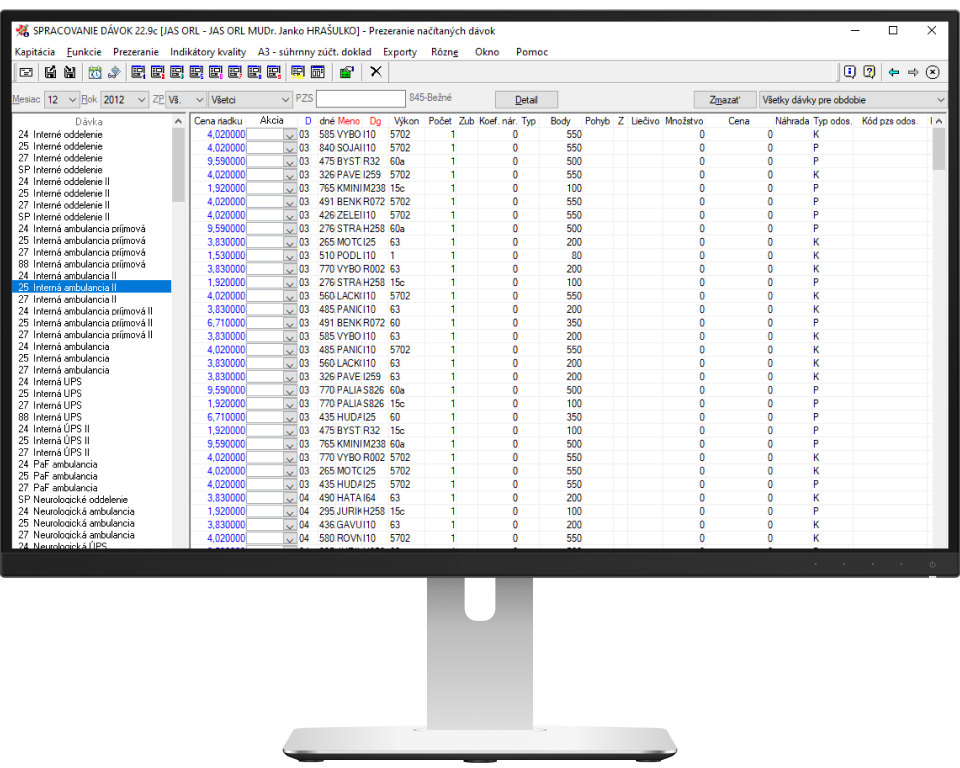Open Akcia dropdown in the 580 ROVN row

(x=290, y=539)
